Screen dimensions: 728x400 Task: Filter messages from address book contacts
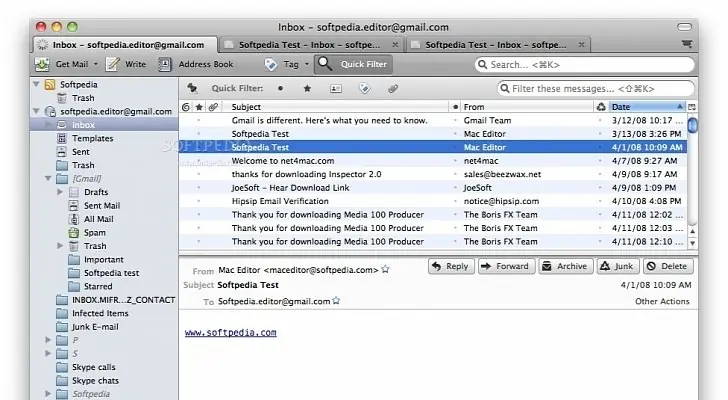[336, 88]
